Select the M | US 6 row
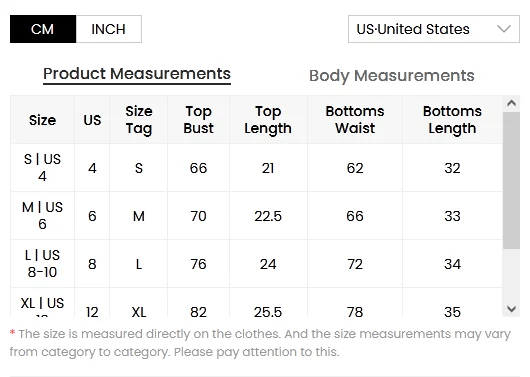This screenshot has width=530, height=377. click(257, 216)
